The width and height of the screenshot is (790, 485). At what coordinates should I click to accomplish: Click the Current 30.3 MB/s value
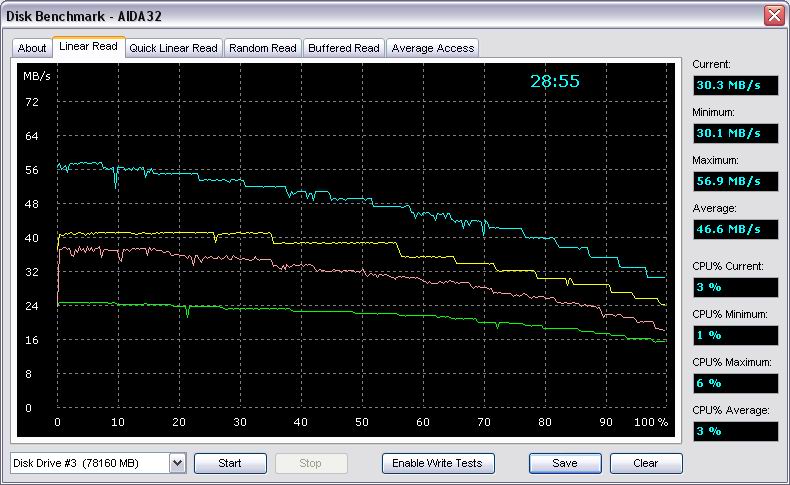(x=736, y=85)
